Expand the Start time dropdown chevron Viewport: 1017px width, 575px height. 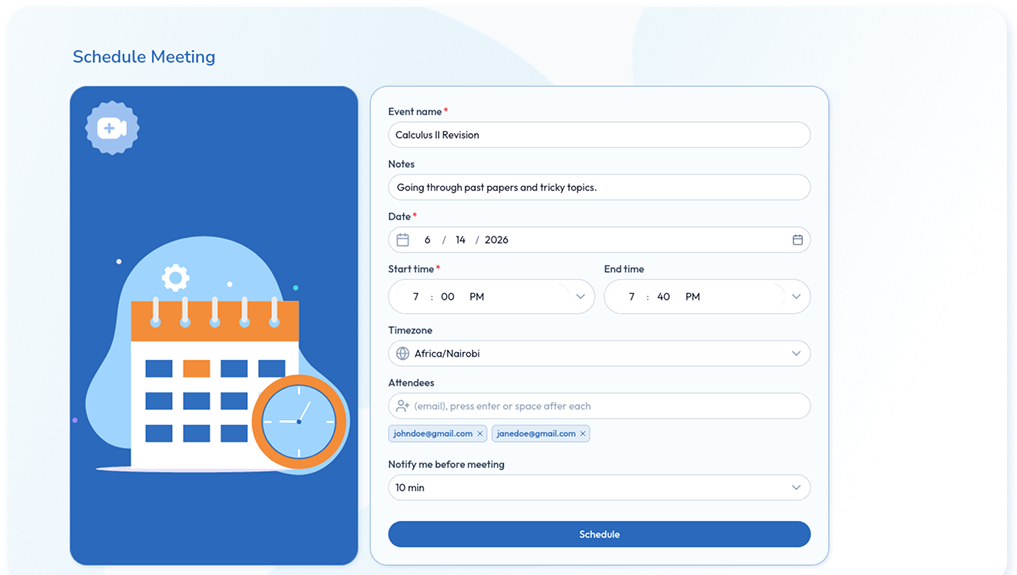coord(580,297)
